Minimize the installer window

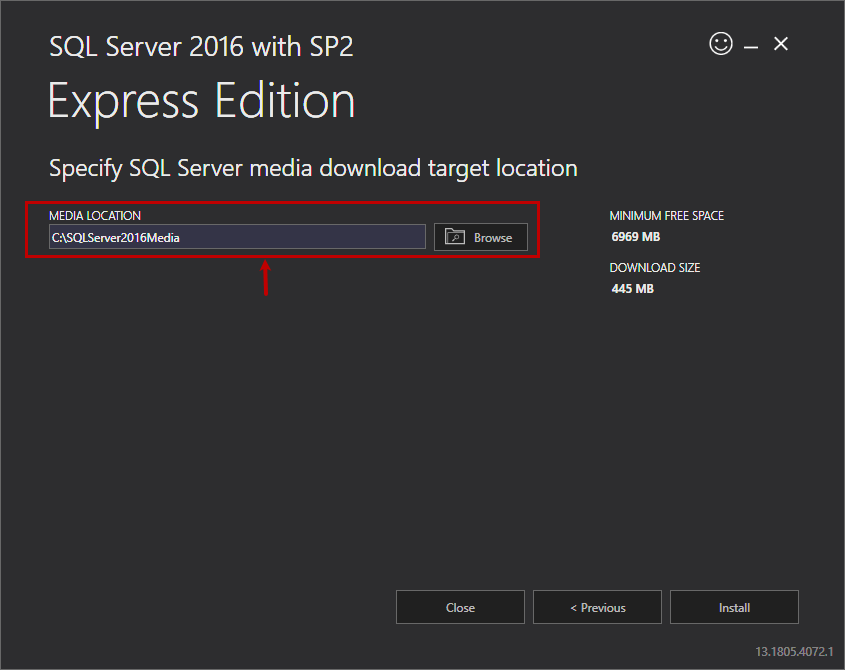[751, 45]
